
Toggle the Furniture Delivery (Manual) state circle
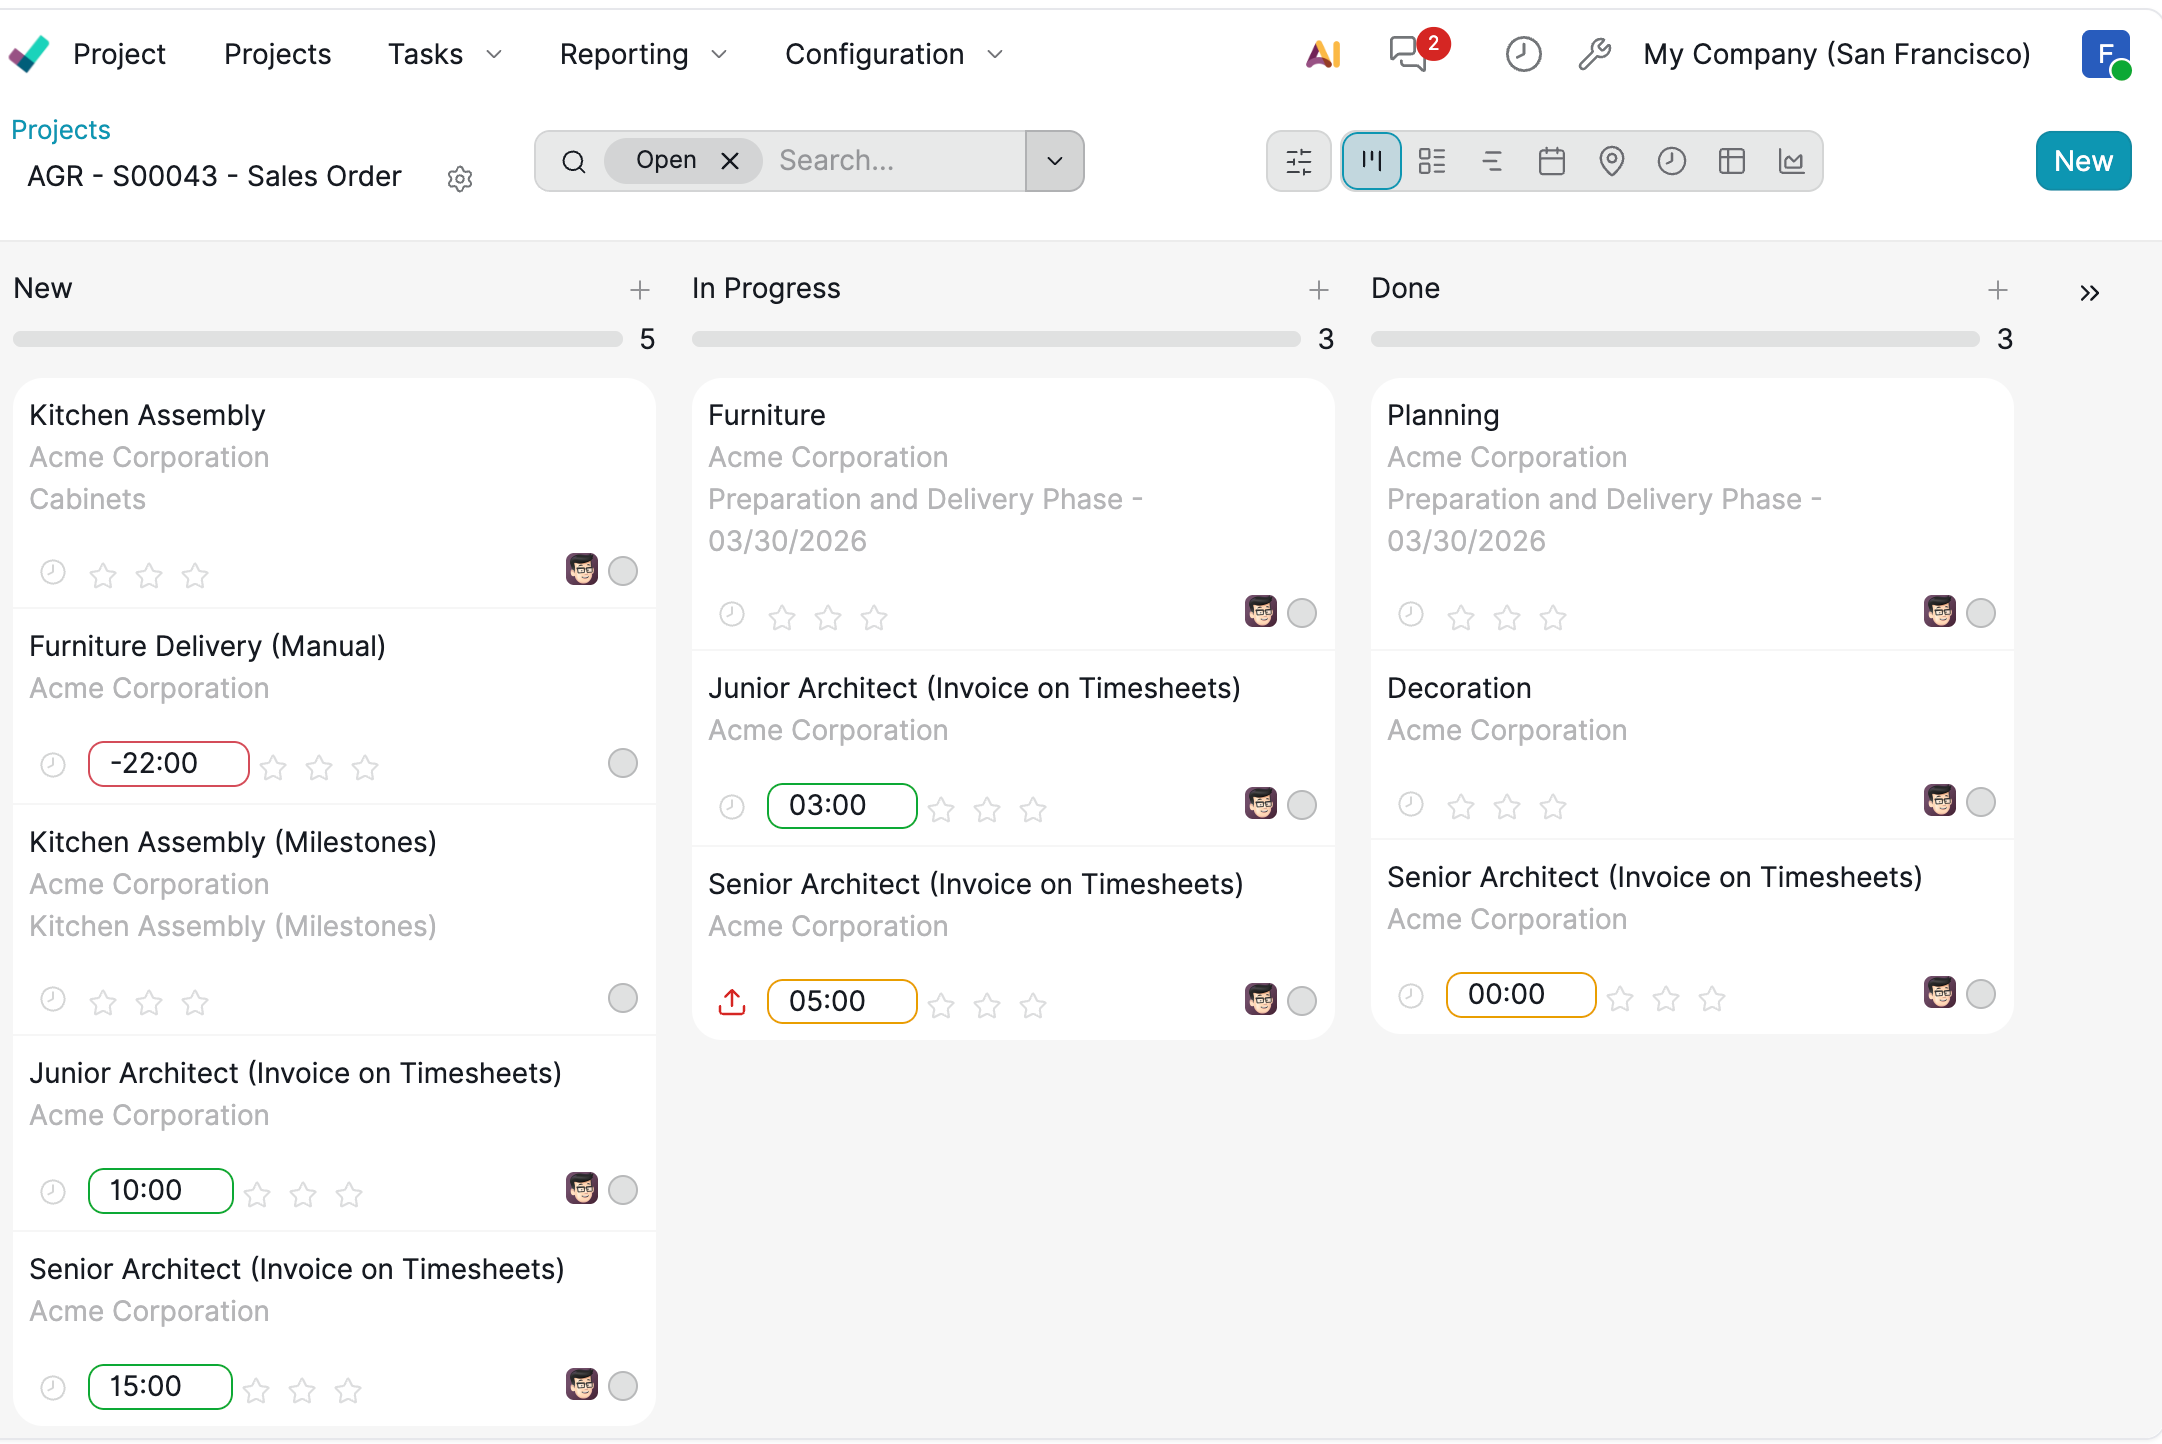click(622, 764)
